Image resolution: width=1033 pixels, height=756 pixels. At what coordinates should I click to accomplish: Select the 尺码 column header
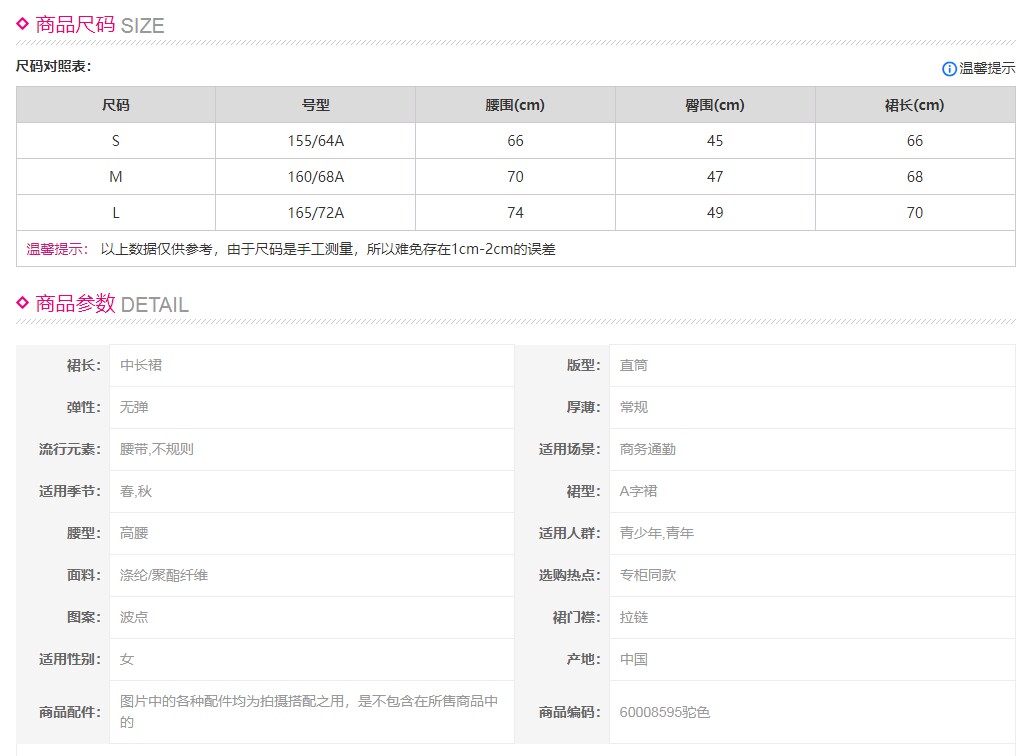point(116,105)
